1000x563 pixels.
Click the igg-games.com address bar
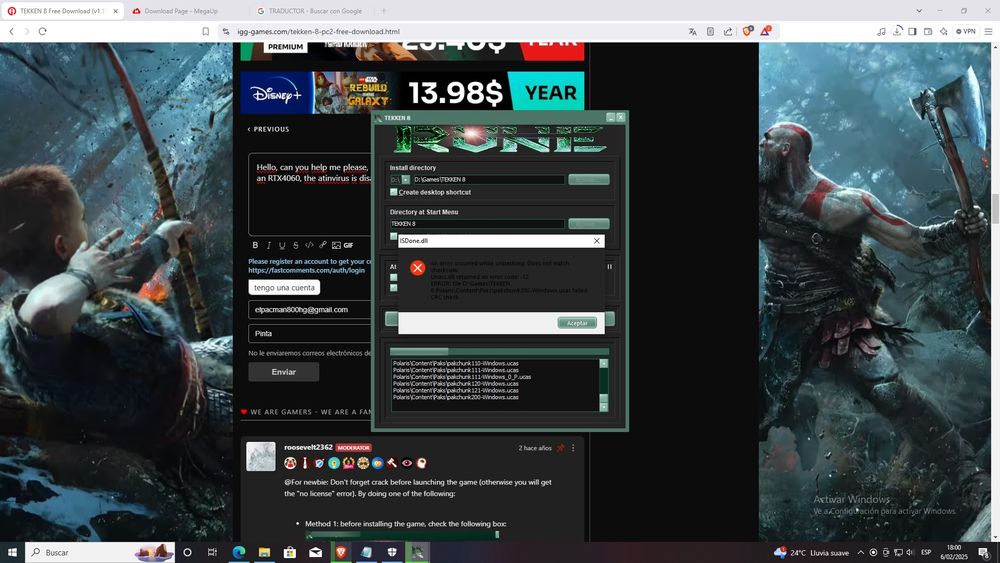coord(446,31)
